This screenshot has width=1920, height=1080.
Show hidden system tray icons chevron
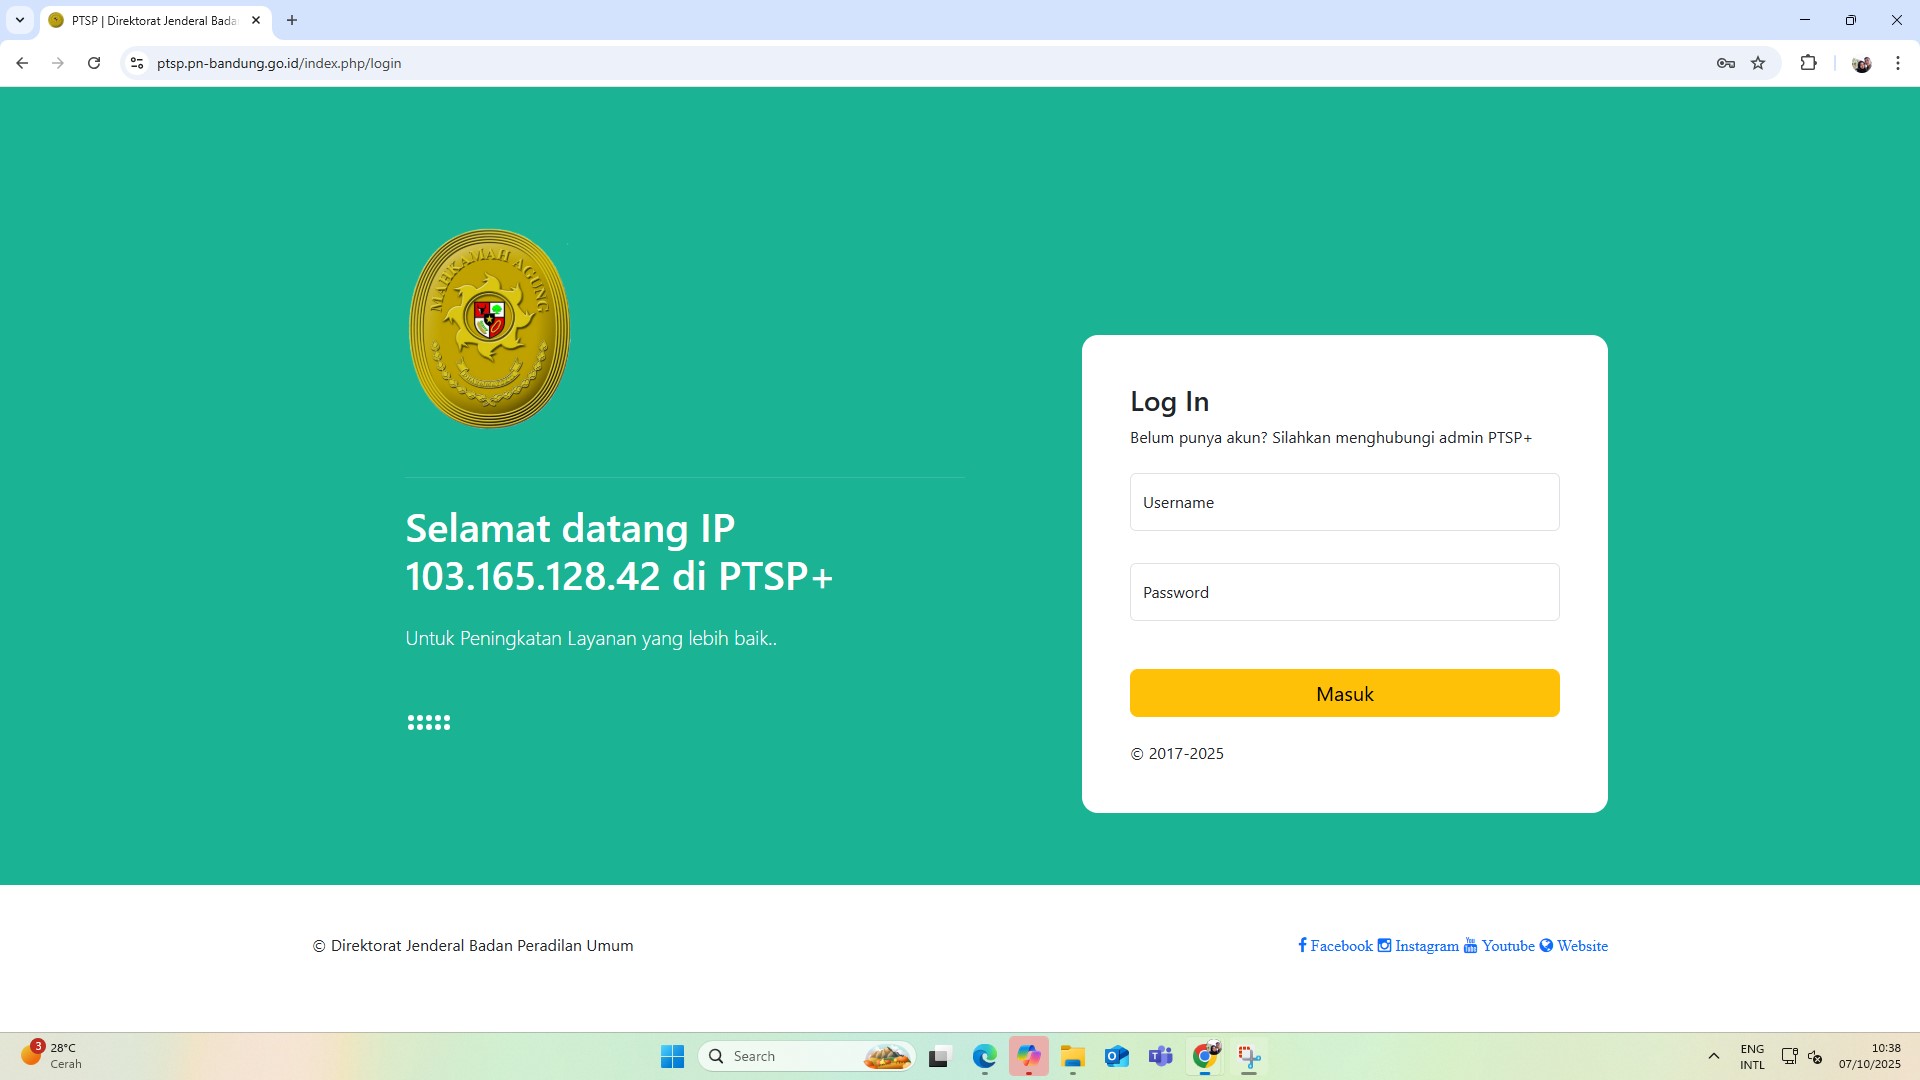(1713, 1056)
